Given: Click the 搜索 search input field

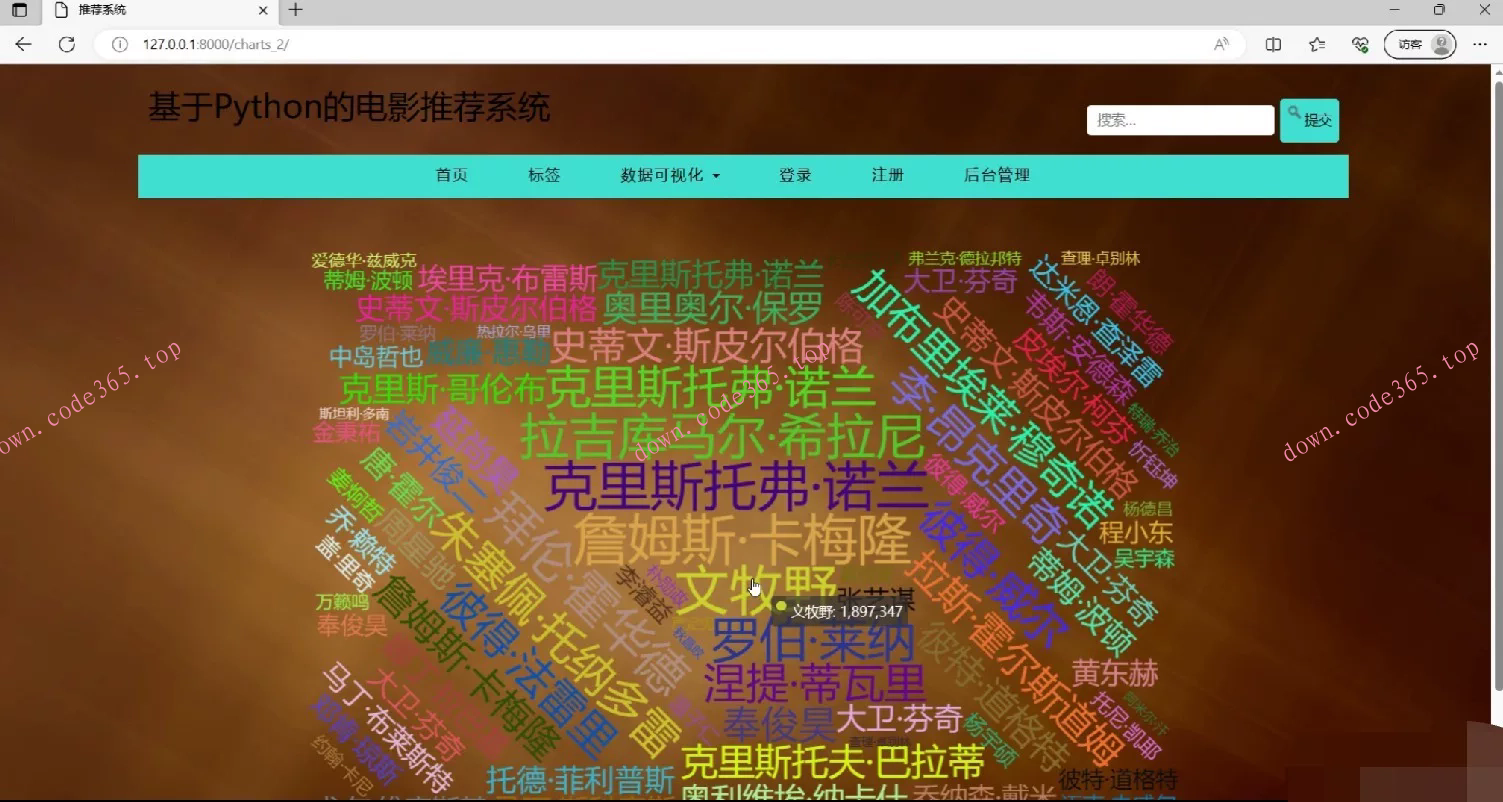Looking at the screenshot, I should coord(1180,120).
